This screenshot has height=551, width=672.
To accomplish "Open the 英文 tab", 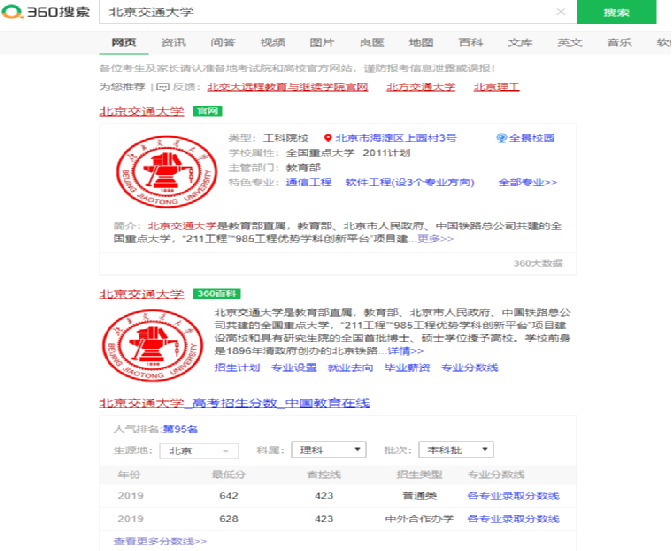I will [x=570, y=42].
